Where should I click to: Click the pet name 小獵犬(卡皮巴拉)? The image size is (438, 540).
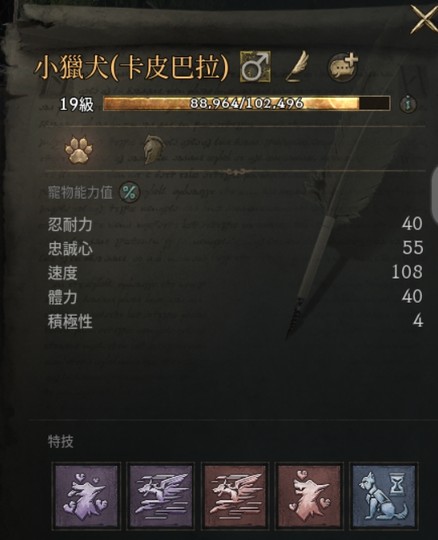click(x=131, y=67)
